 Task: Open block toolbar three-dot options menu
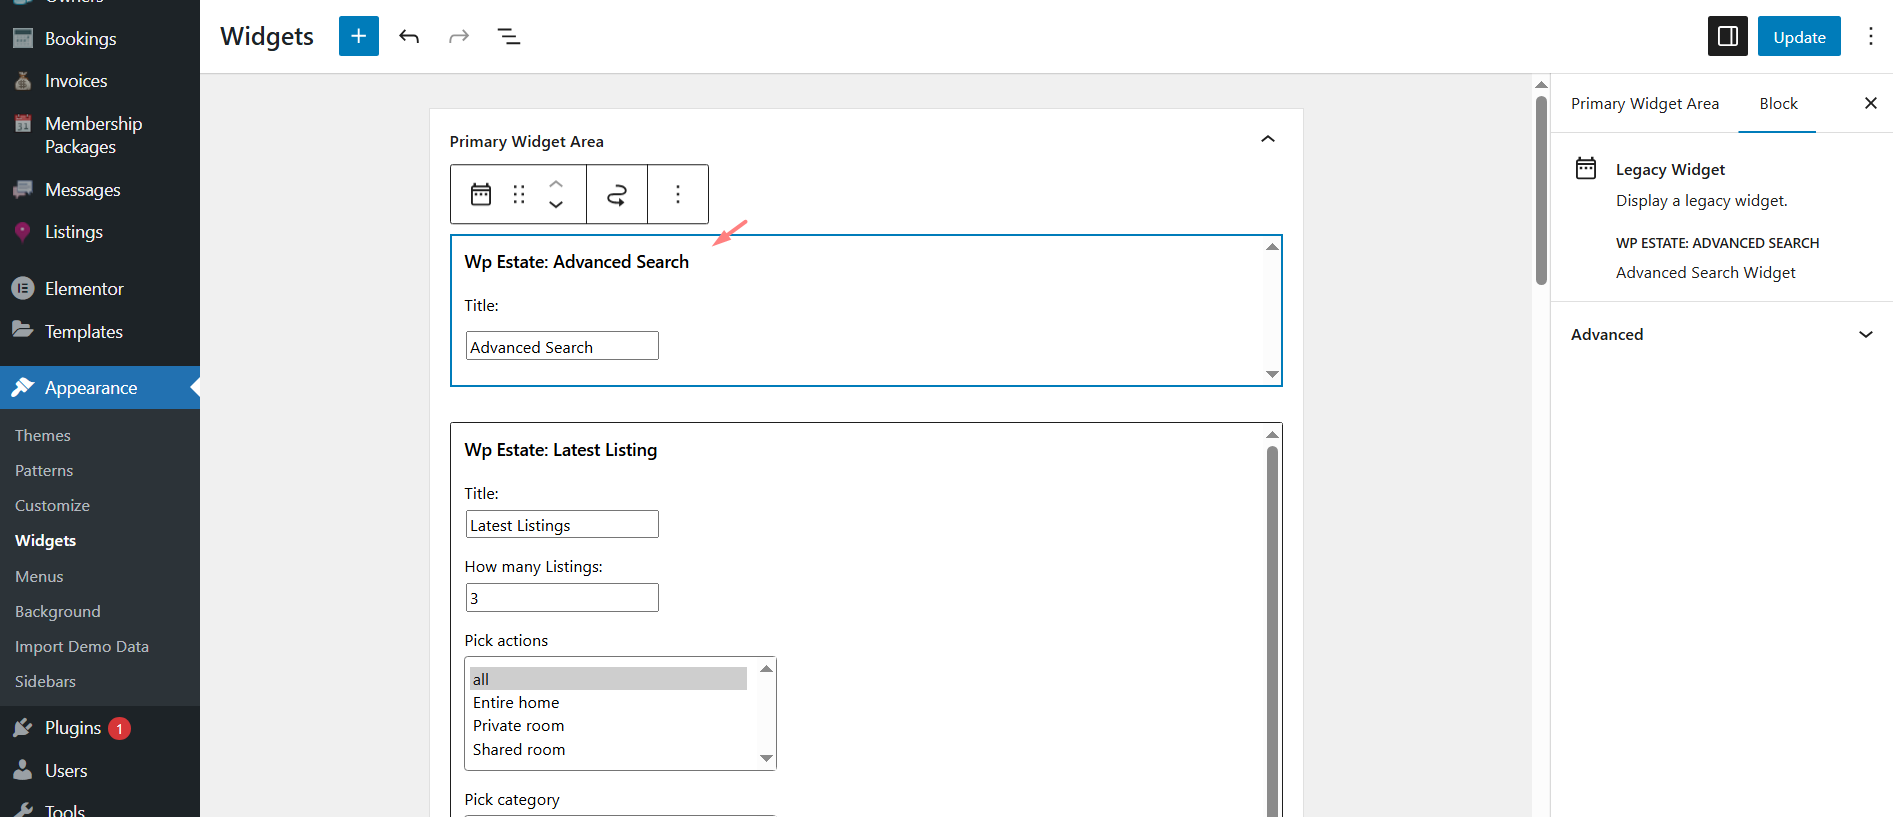pyautogui.click(x=678, y=194)
